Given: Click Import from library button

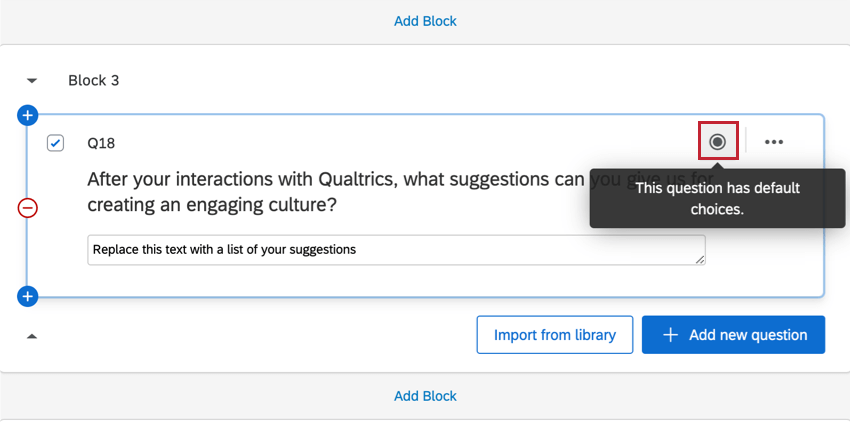Looking at the screenshot, I should point(555,335).
